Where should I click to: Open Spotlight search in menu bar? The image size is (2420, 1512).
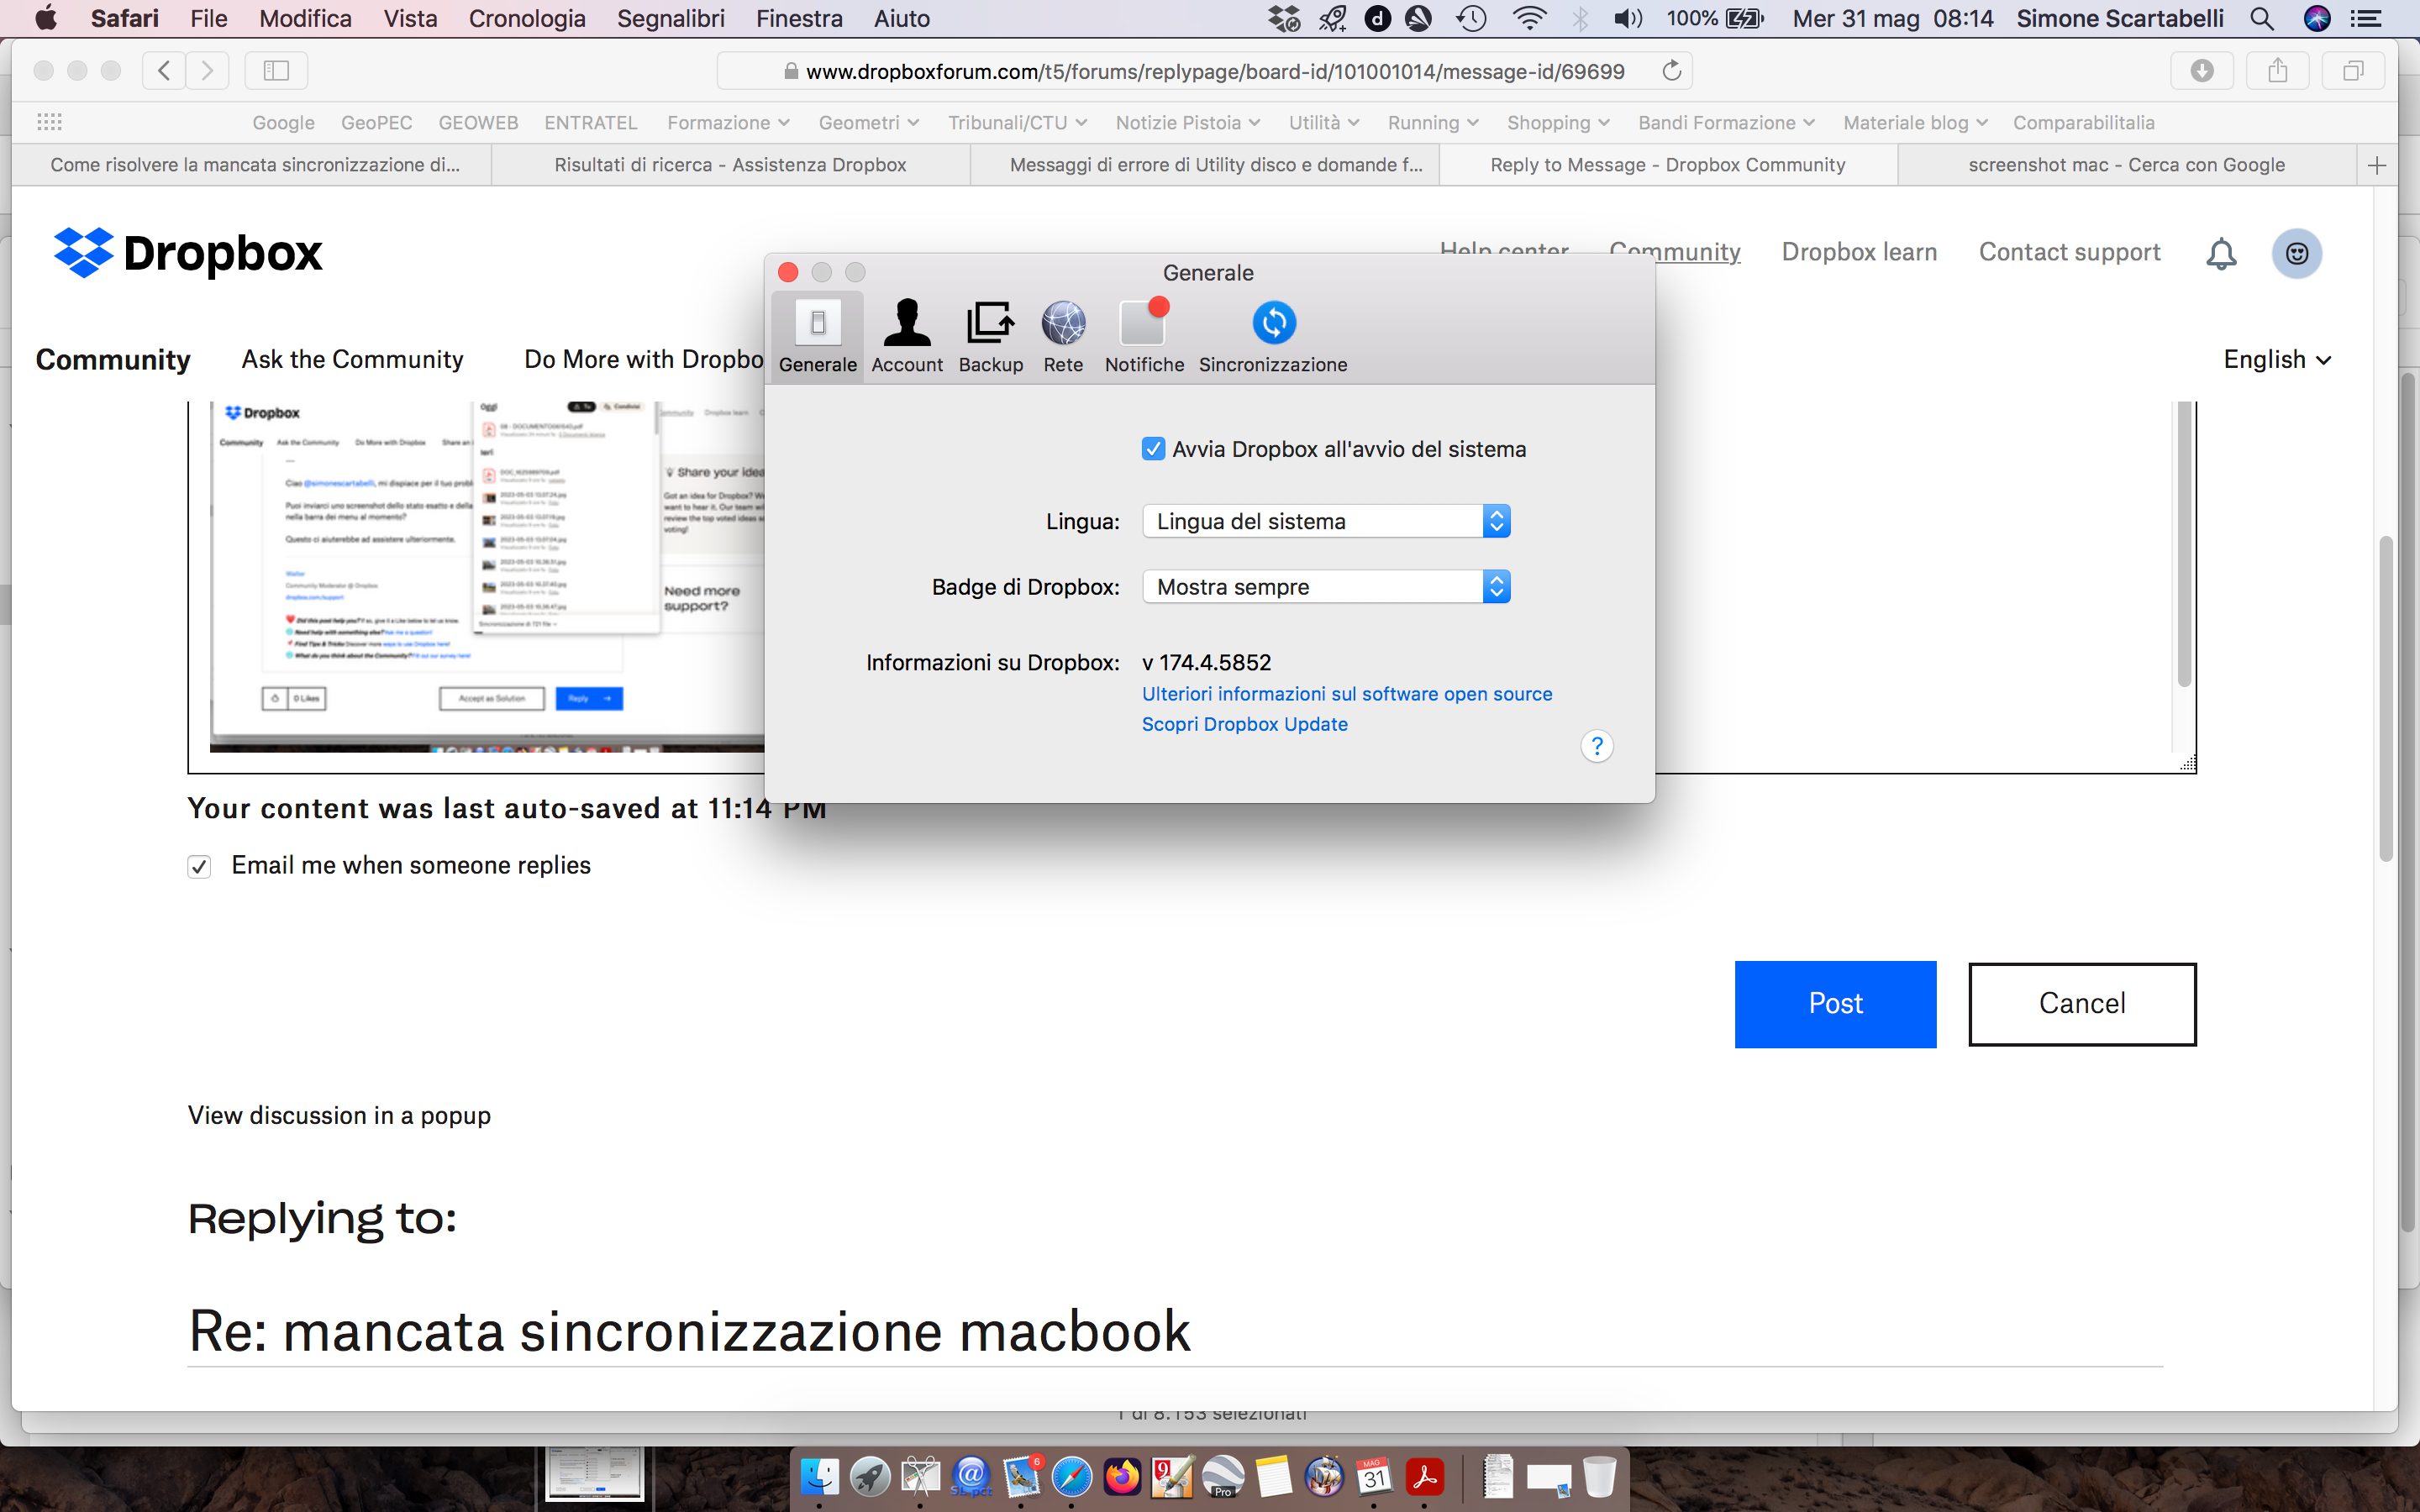2262,18
